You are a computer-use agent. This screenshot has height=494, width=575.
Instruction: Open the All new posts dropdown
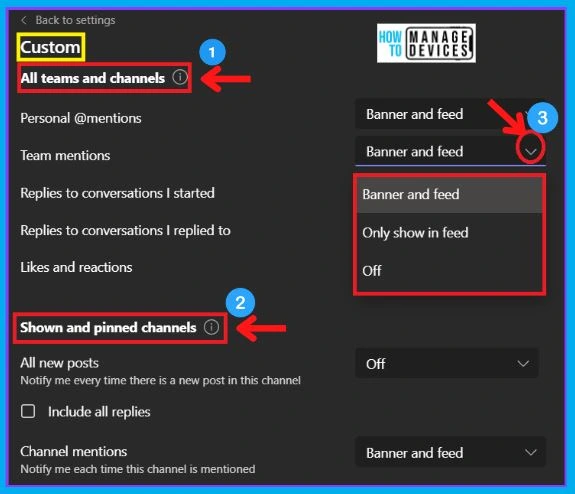pyautogui.click(x=447, y=363)
